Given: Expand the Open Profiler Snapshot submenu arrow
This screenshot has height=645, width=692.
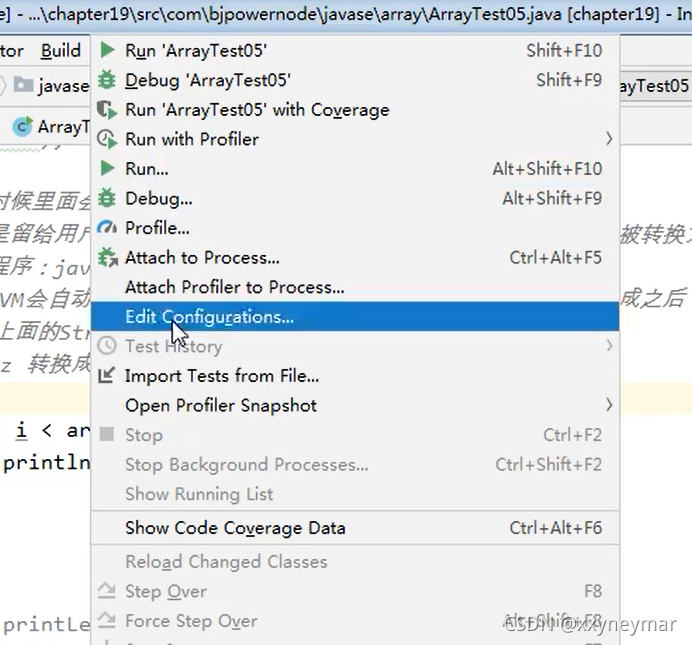Looking at the screenshot, I should [x=609, y=405].
